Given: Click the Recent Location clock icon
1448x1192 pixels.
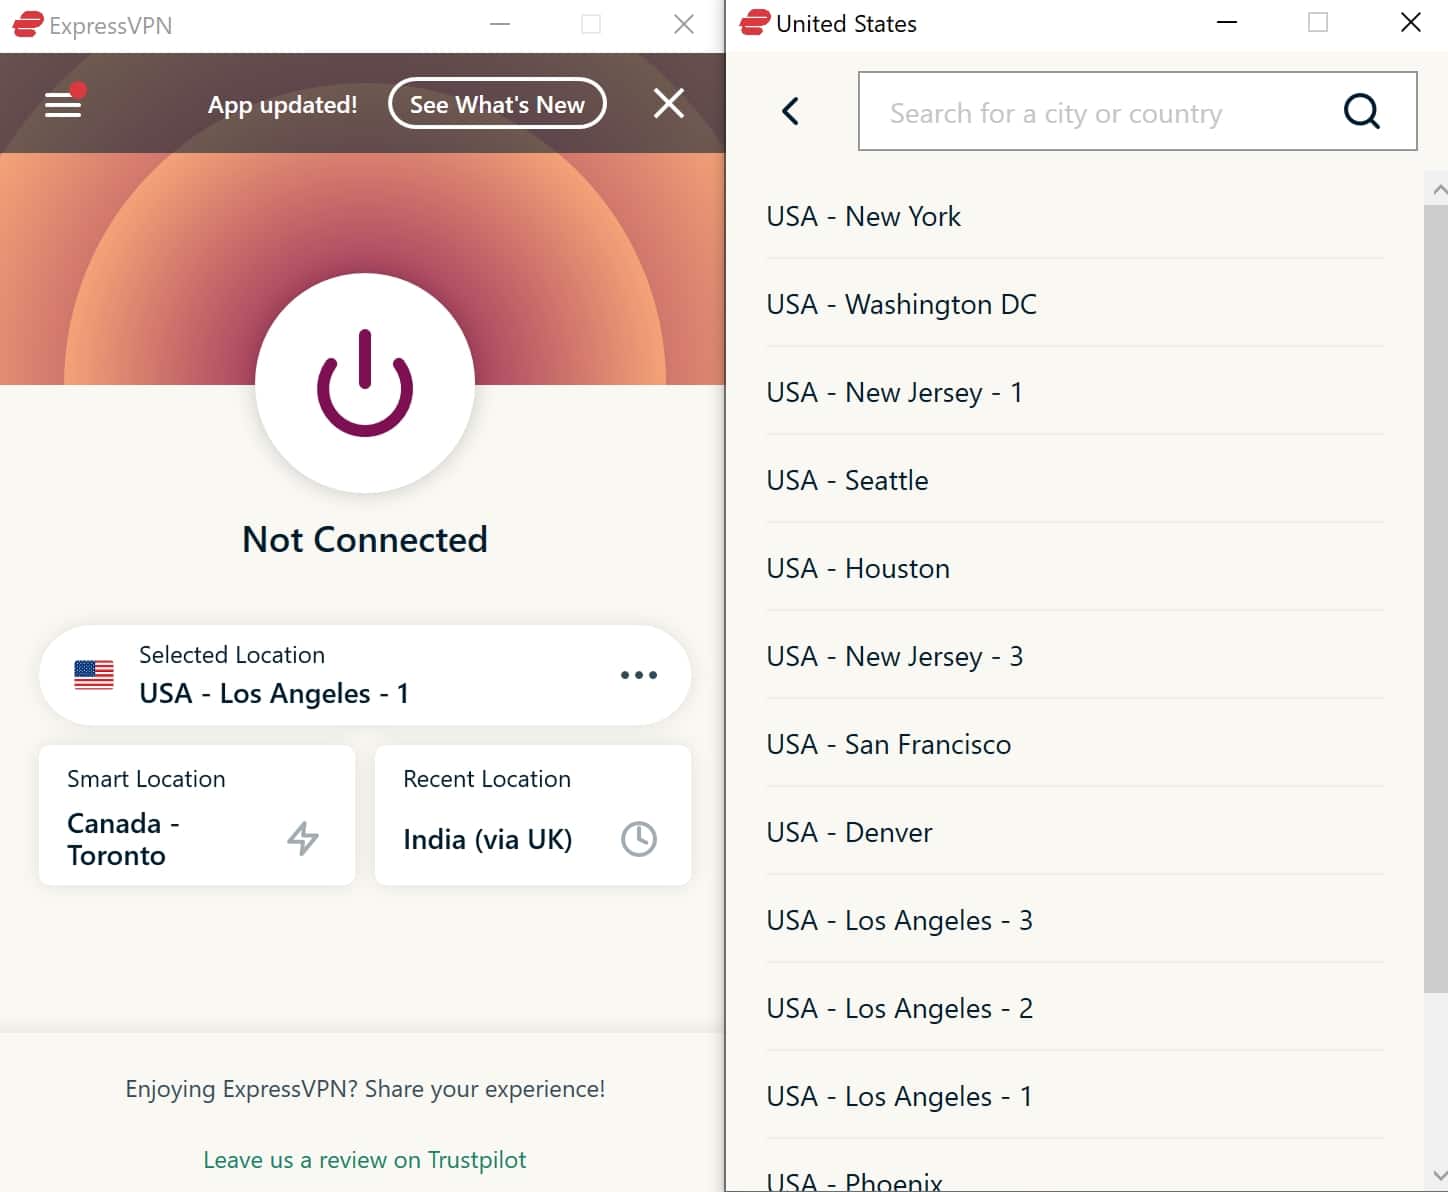Looking at the screenshot, I should coord(639,839).
